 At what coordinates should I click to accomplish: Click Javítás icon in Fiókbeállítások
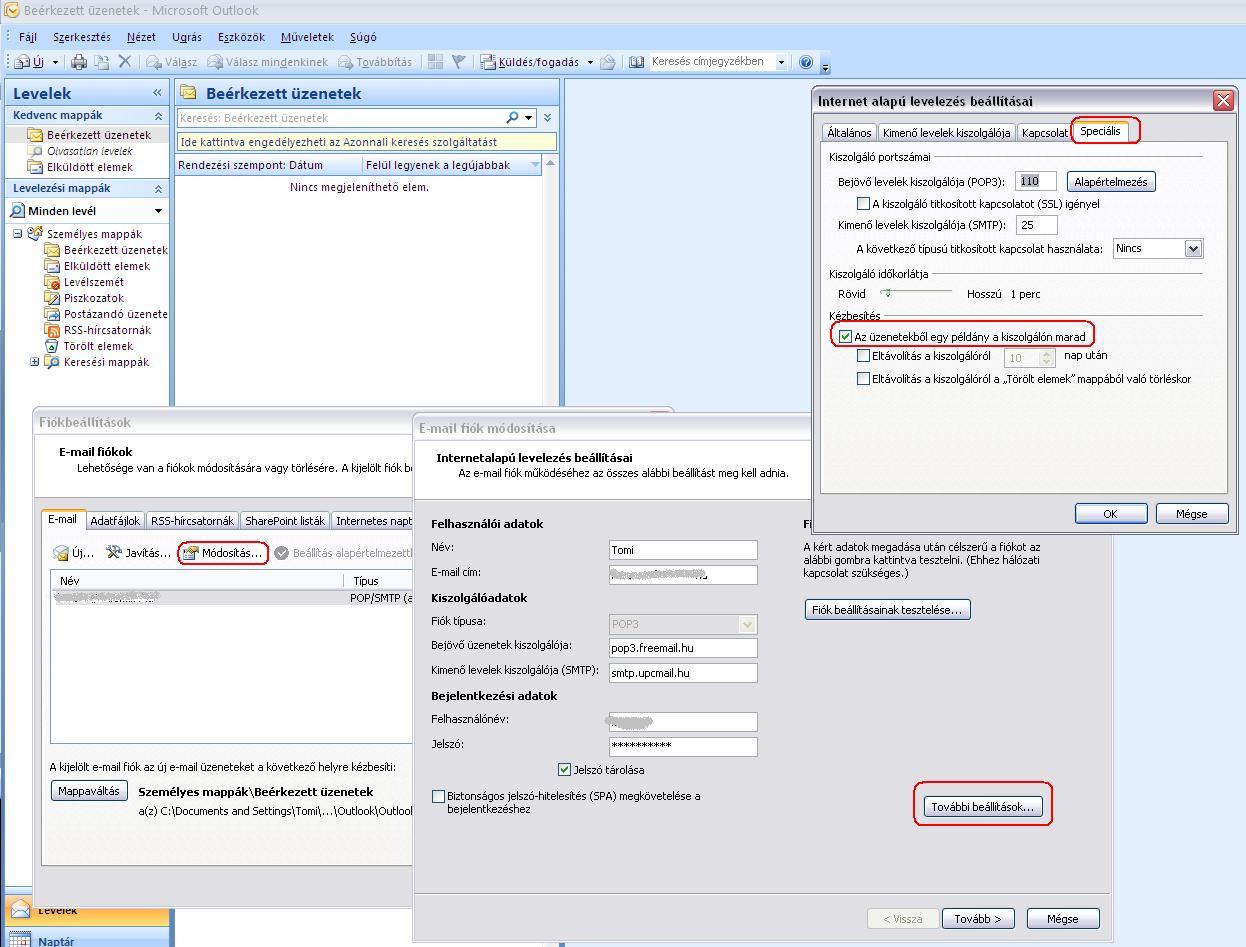point(139,553)
